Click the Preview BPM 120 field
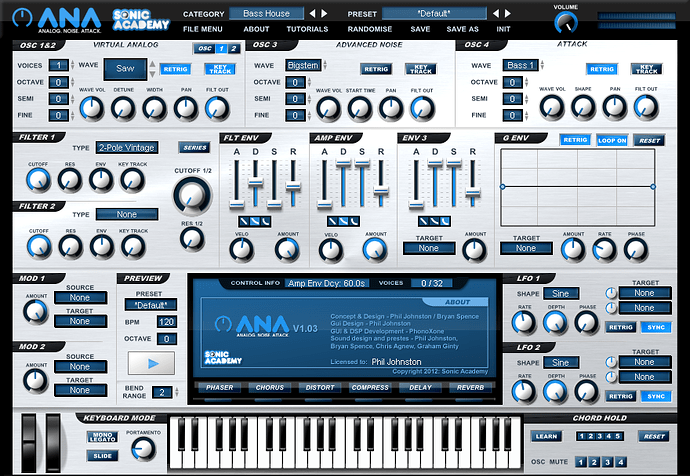This screenshot has width=690, height=476. [167, 322]
